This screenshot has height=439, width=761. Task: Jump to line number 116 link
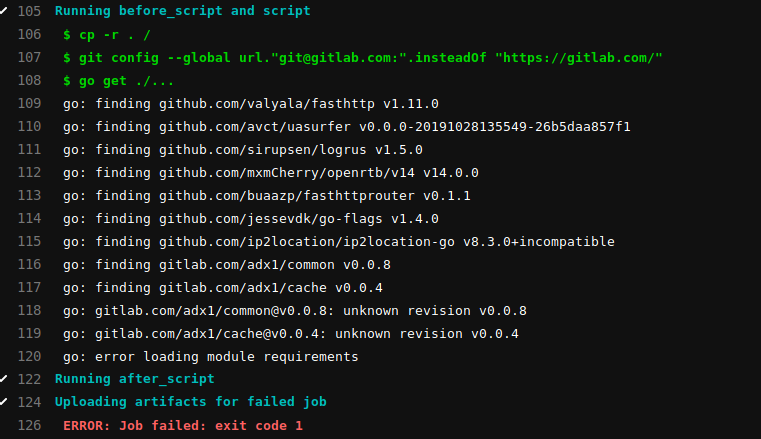[29, 264]
